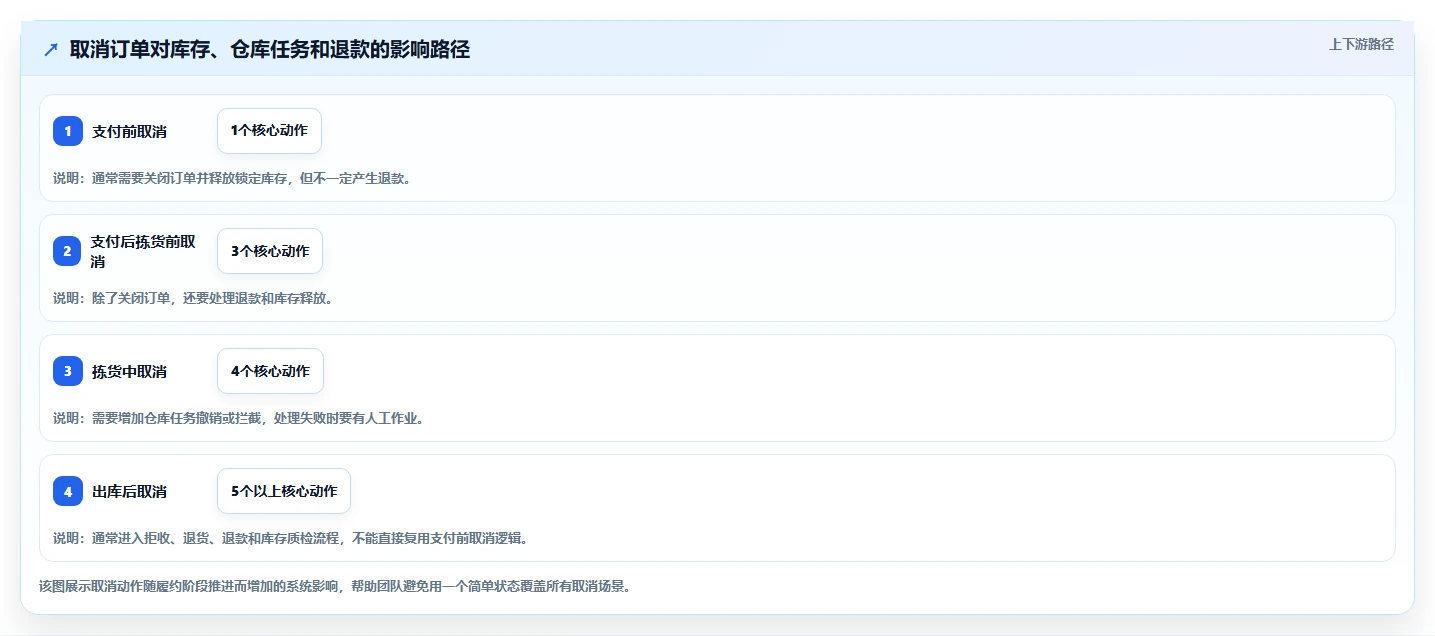Click the arrow icon beside the title
Viewport: 1435px width, 636px height.
click(x=51, y=49)
